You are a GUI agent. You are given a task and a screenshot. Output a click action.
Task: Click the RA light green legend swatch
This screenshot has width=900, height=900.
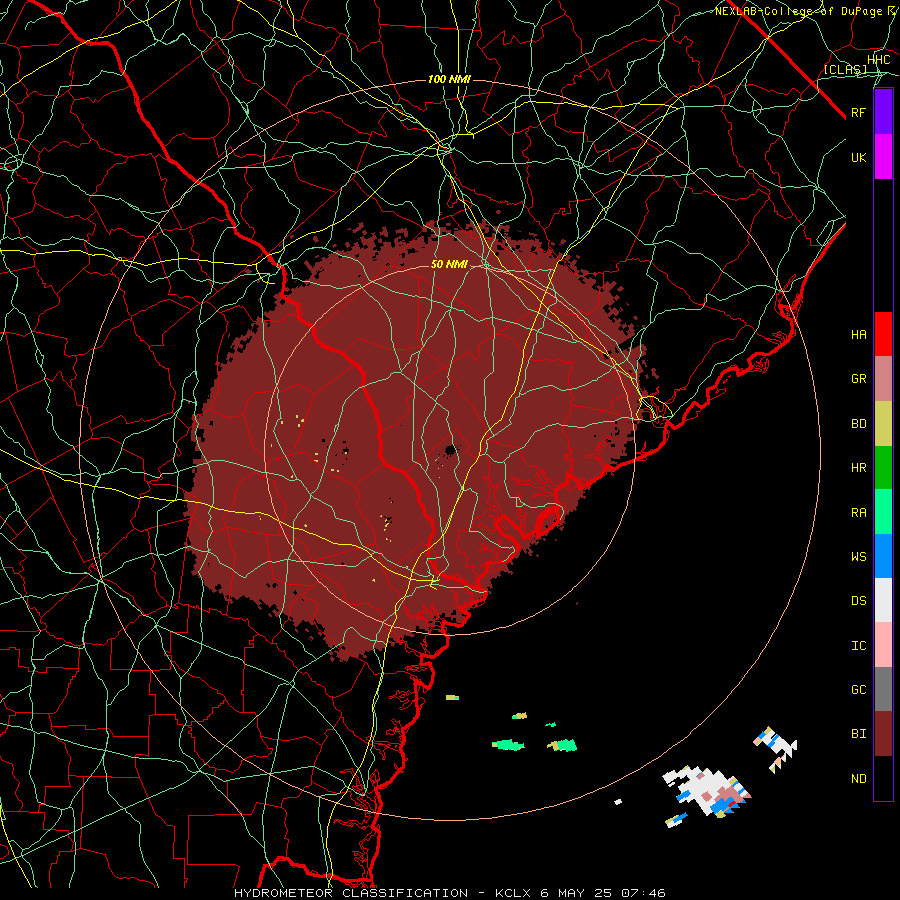pyautogui.click(x=883, y=512)
